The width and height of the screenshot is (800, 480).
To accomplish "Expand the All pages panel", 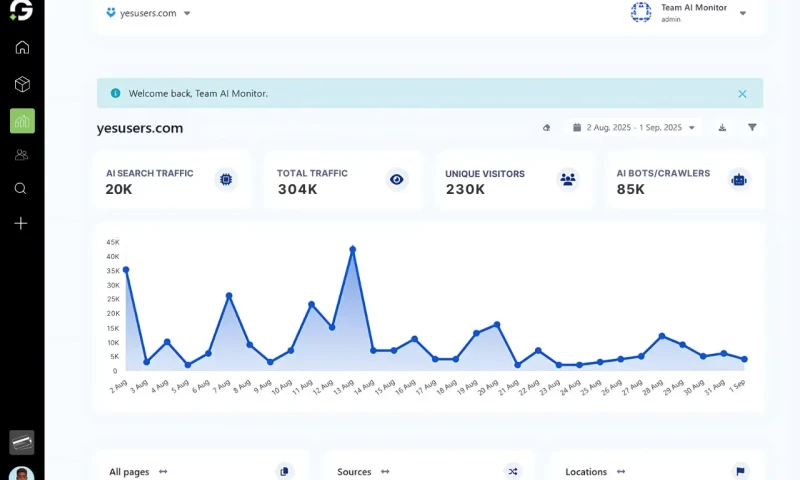I will pyautogui.click(x=163, y=472).
